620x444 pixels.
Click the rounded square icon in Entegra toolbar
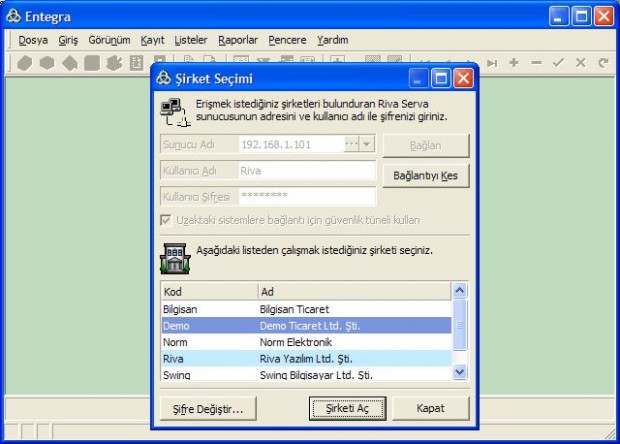point(92,63)
